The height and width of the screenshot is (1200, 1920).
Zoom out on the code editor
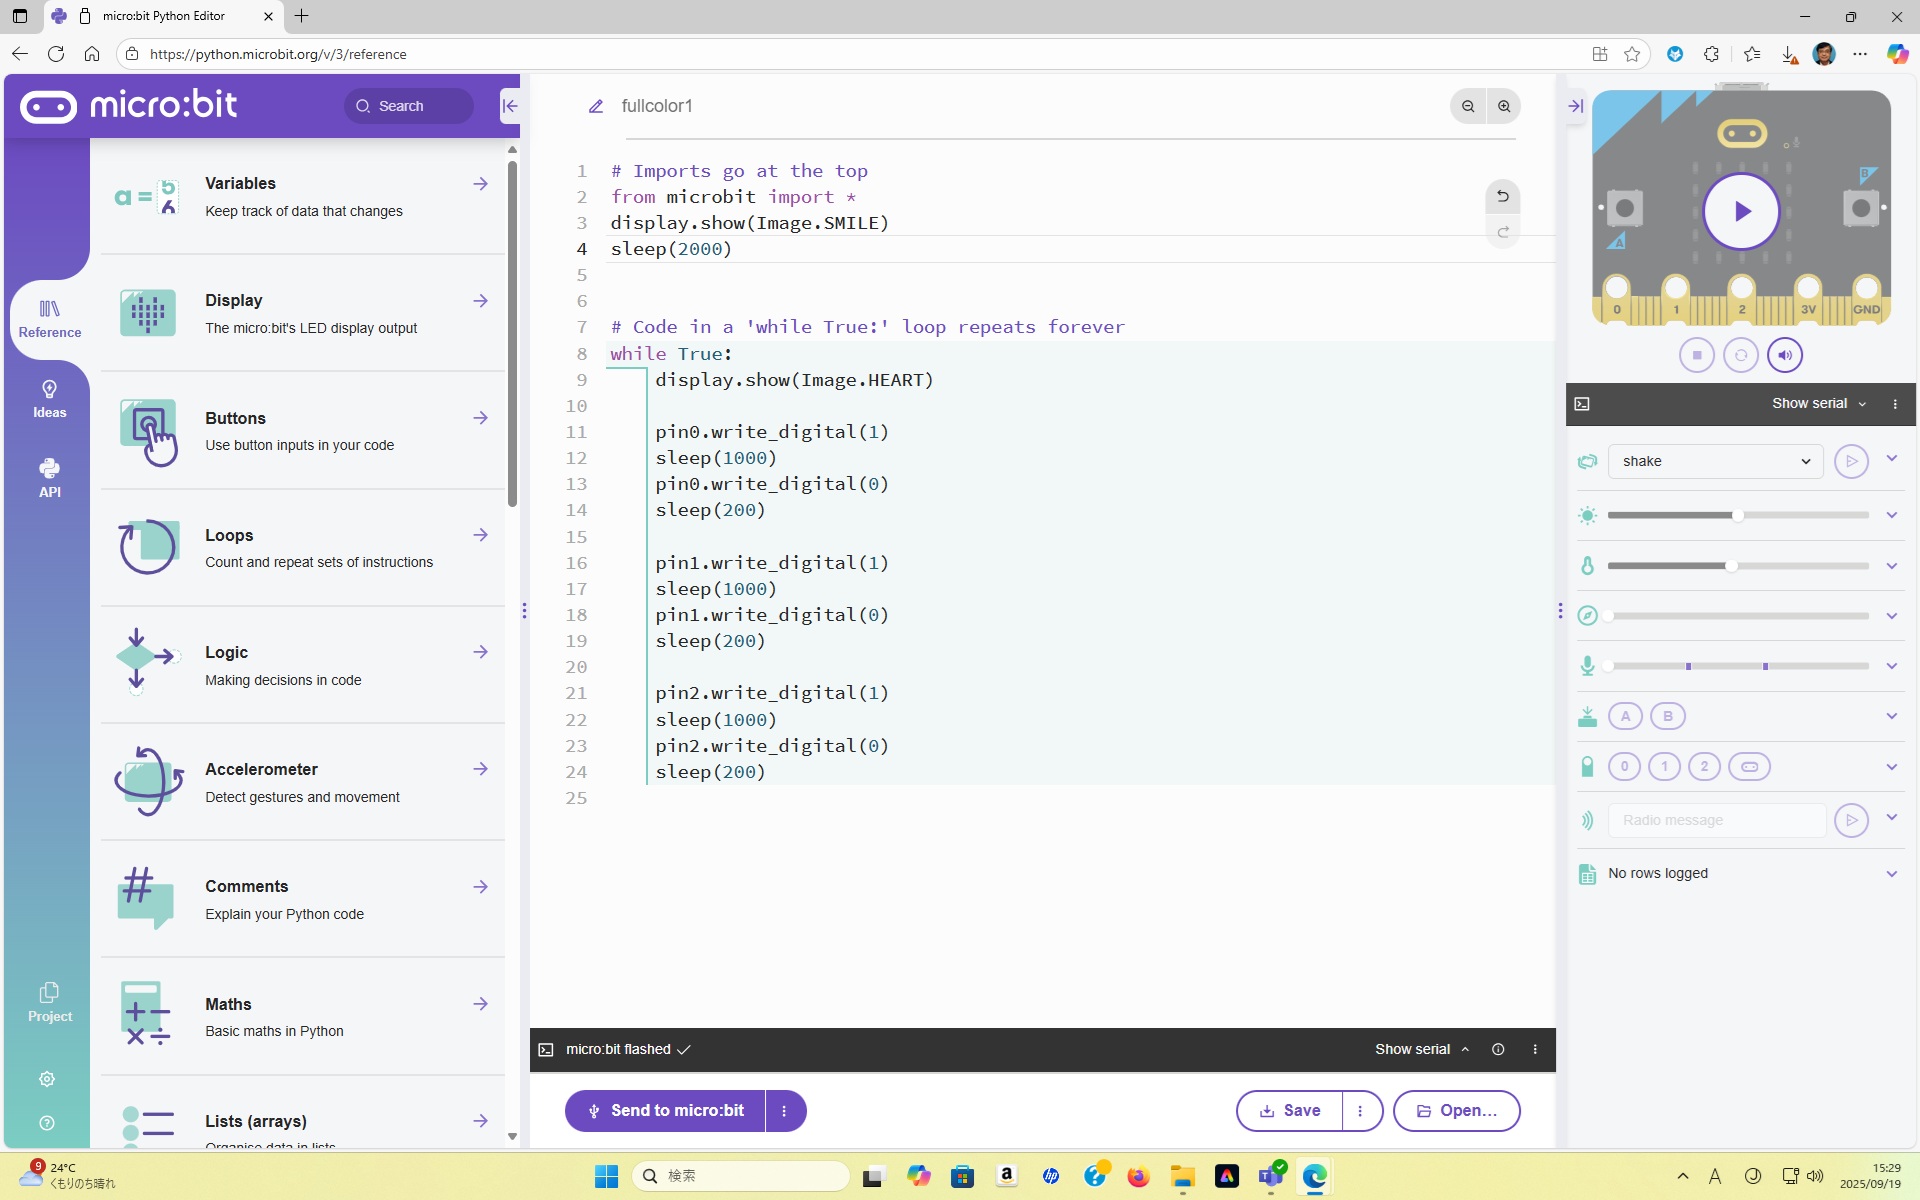tap(1468, 106)
